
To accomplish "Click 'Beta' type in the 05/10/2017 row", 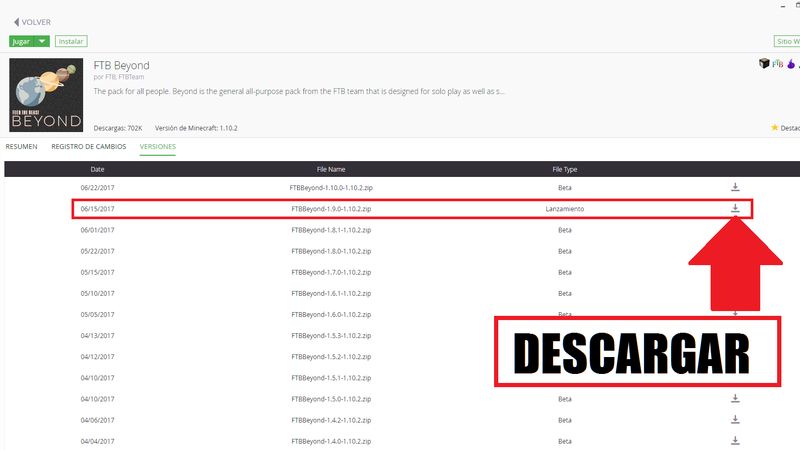I will [565, 293].
